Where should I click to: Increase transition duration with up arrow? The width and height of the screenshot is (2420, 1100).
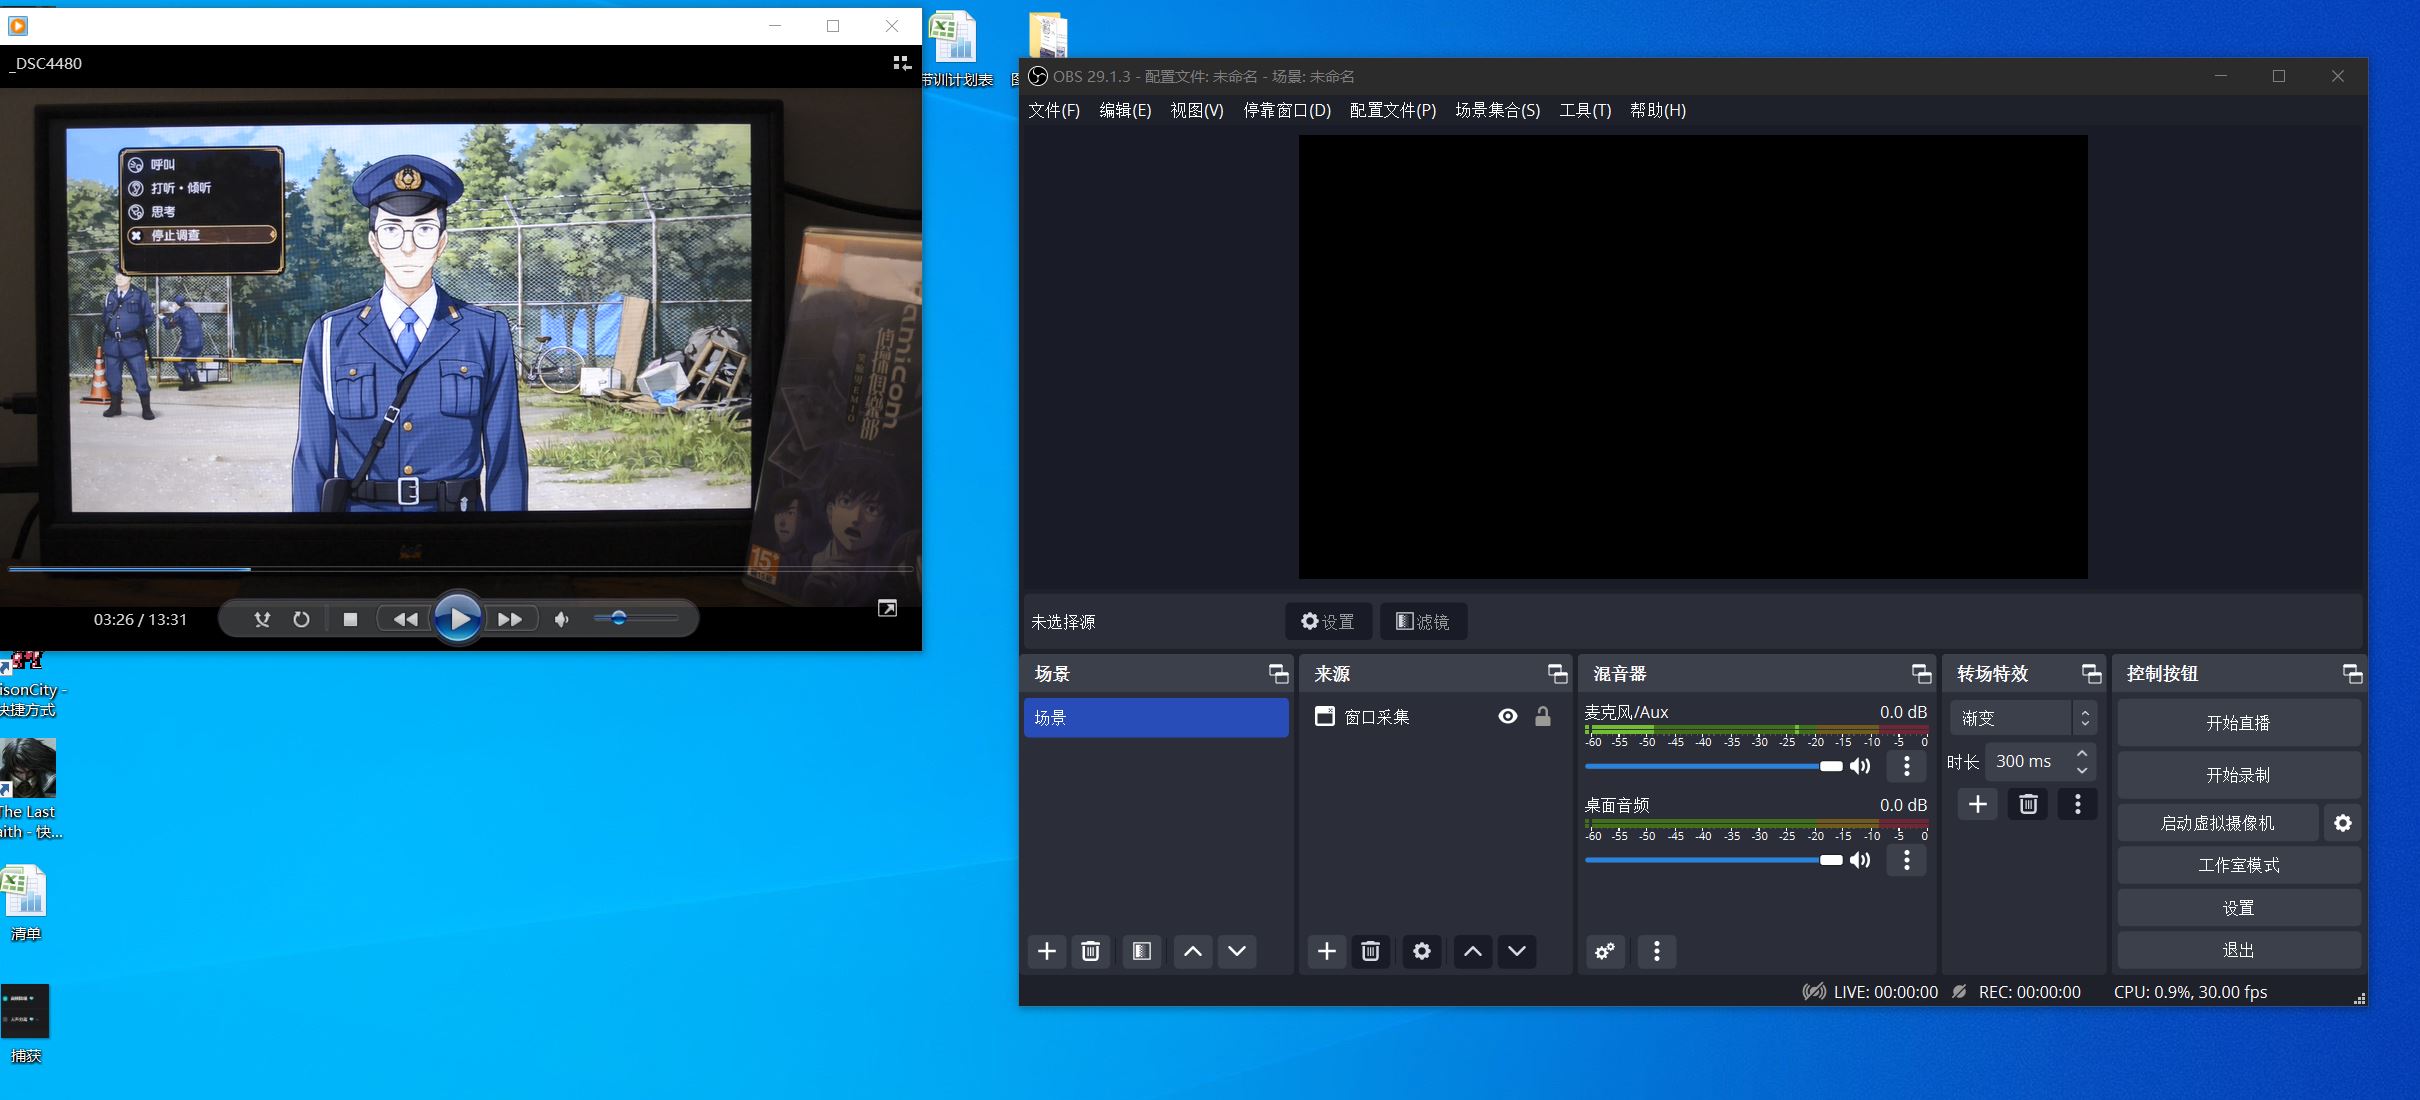tap(2082, 753)
